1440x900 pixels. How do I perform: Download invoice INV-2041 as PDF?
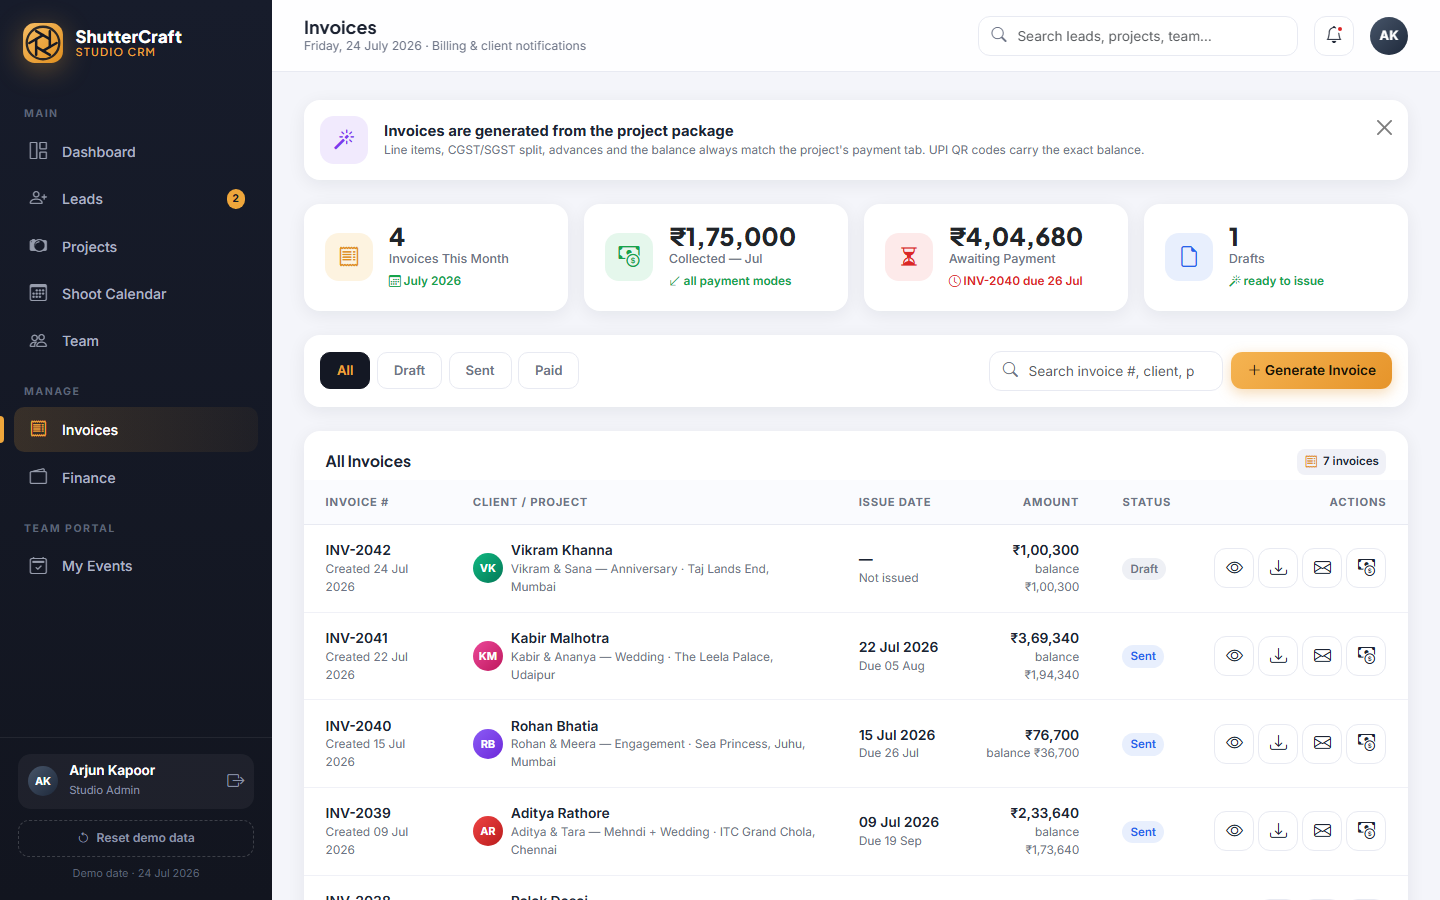pos(1278,656)
